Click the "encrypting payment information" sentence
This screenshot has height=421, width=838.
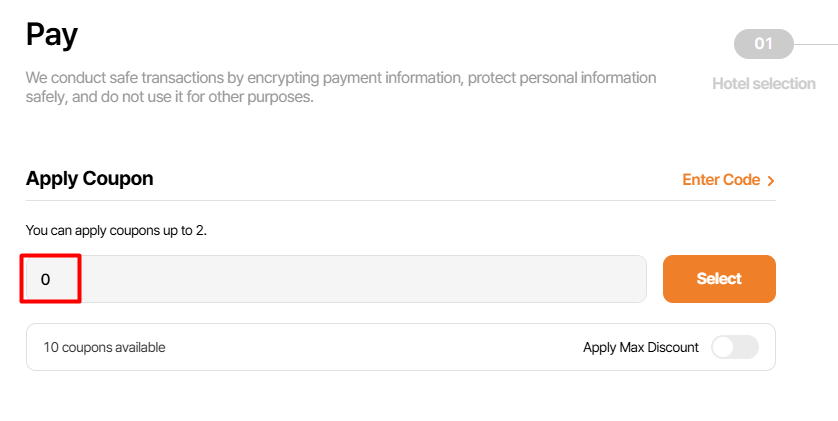click(x=340, y=78)
